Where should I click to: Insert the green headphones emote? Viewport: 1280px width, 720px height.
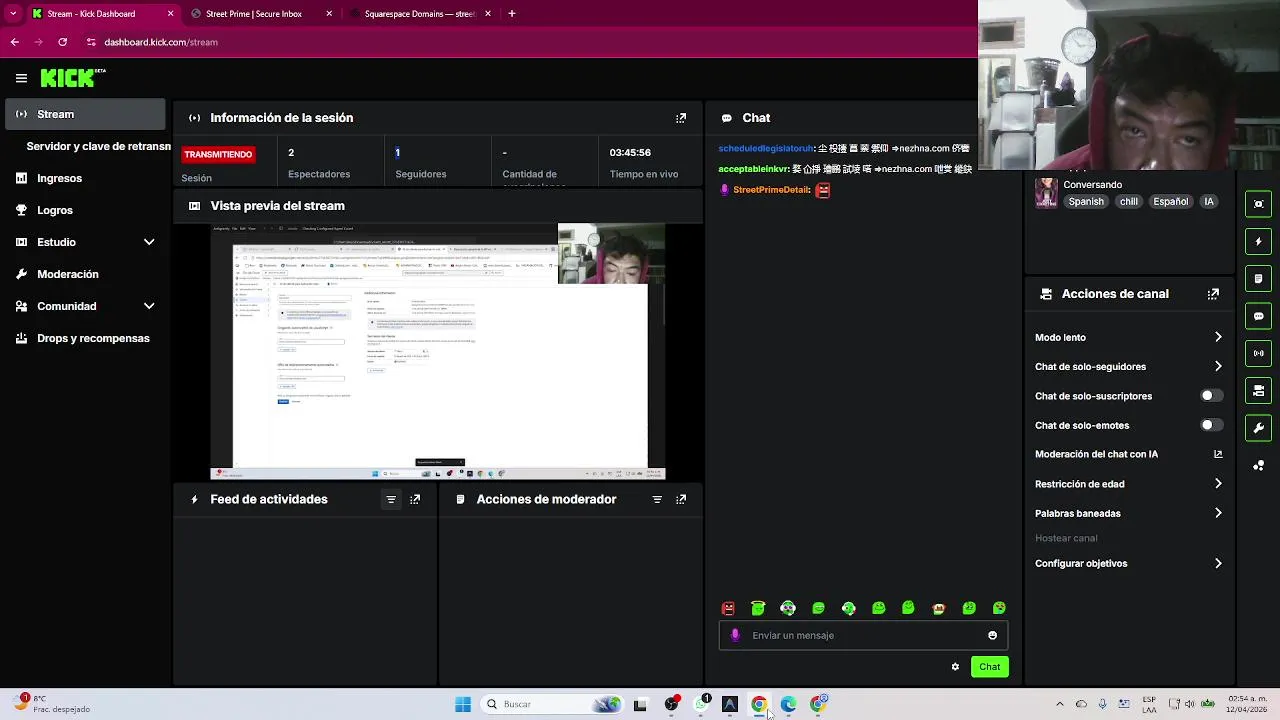(788, 608)
